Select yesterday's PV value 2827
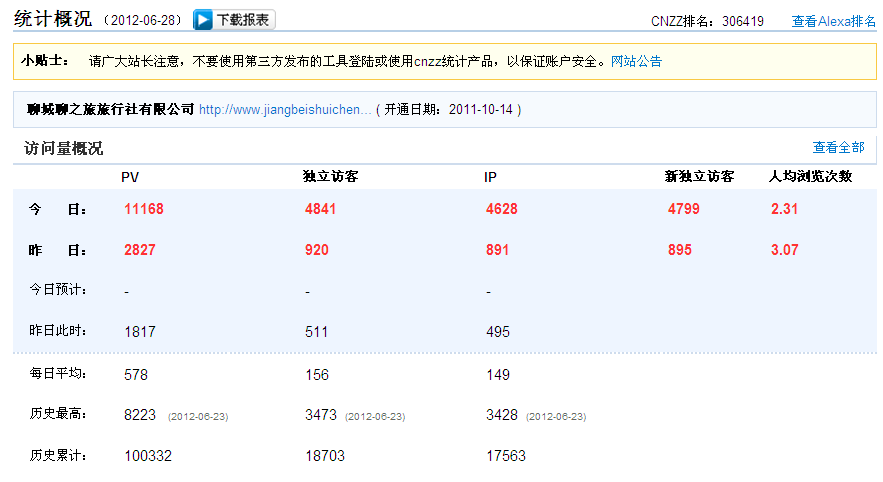This screenshot has width=883, height=482. point(140,250)
